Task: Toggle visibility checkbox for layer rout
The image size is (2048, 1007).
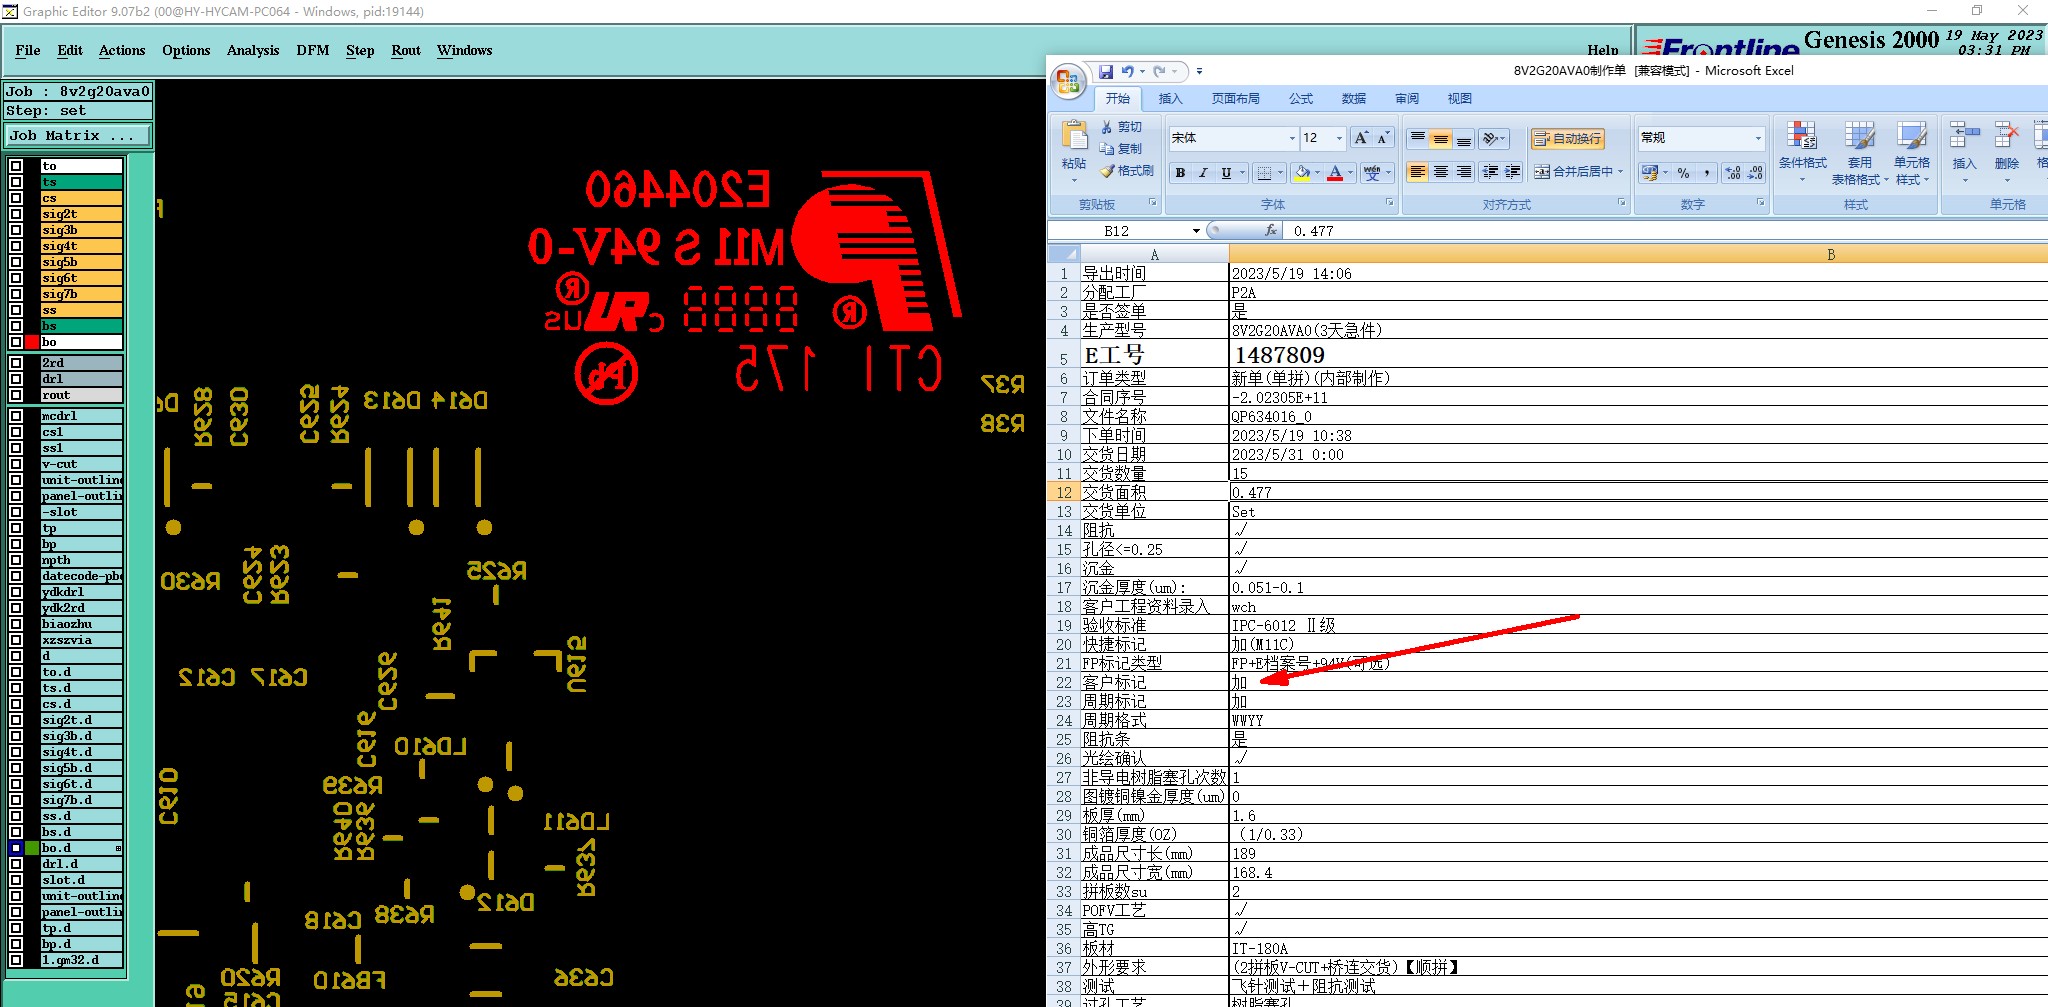Action: pos(16,395)
